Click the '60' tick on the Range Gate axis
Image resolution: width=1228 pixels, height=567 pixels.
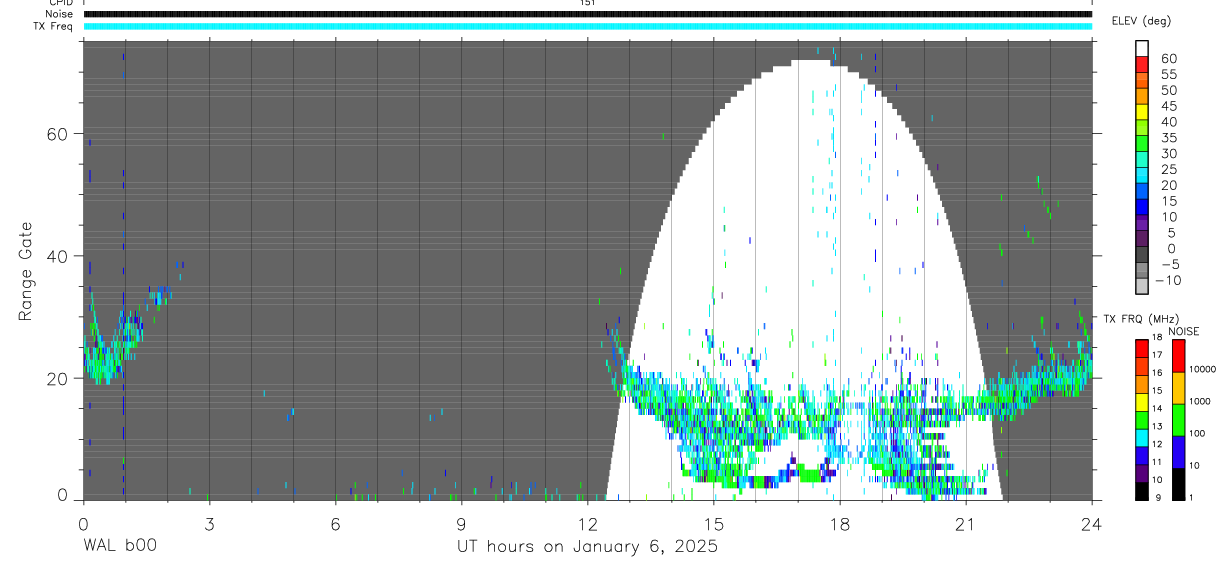click(x=57, y=134)
